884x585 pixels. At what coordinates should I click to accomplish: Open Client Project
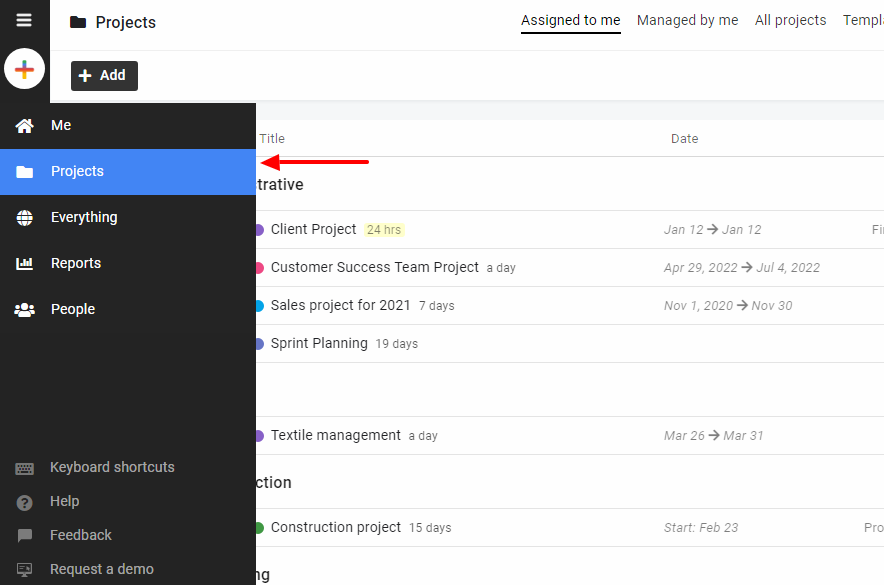coord(313,229)
